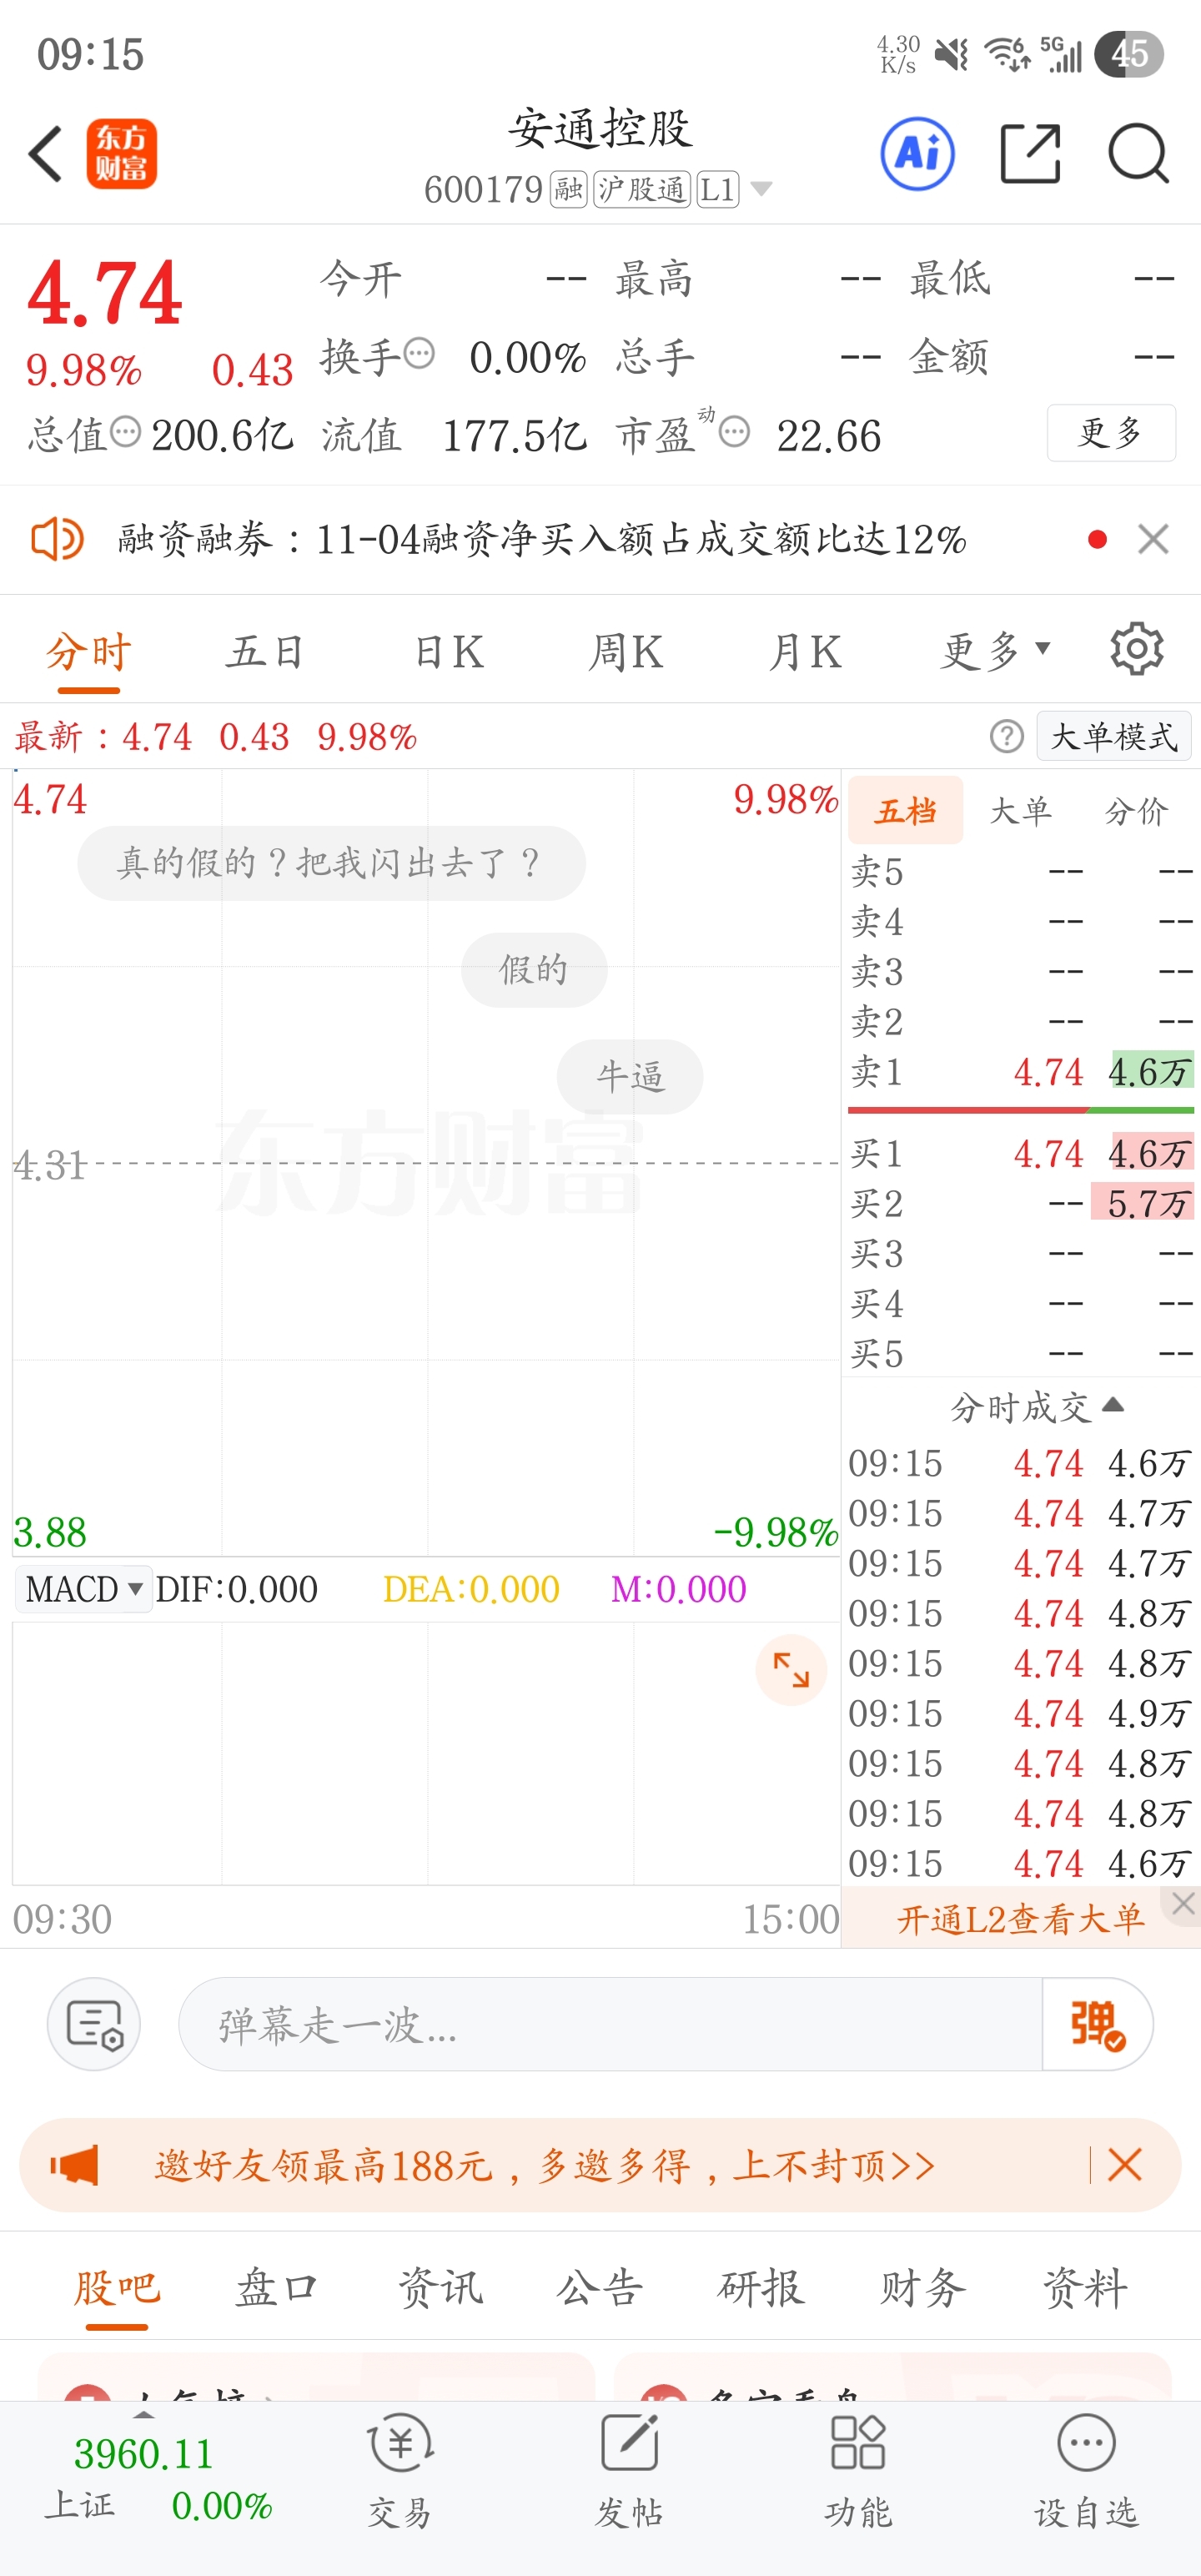Select the 股吧 tab
The image size is (1201, 2576).
point(117,2288)
